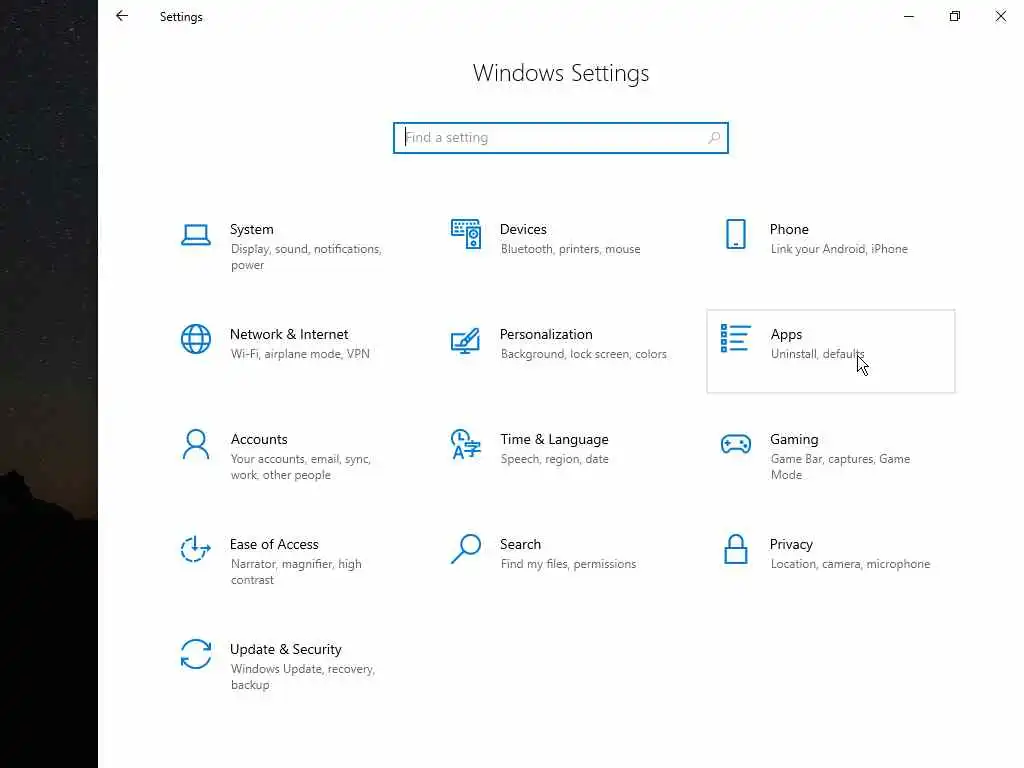This screenshot has width=1024, height=768.
Task: Open the Phone settings label
Action: tap(789, 229)
